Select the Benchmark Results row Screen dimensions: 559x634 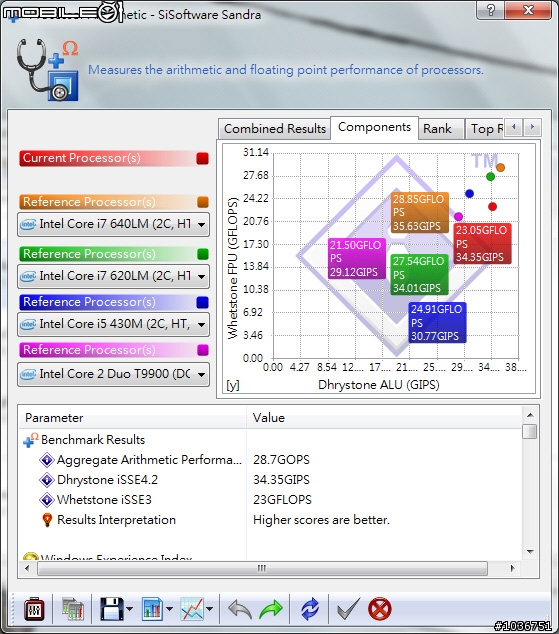(271, 440)
